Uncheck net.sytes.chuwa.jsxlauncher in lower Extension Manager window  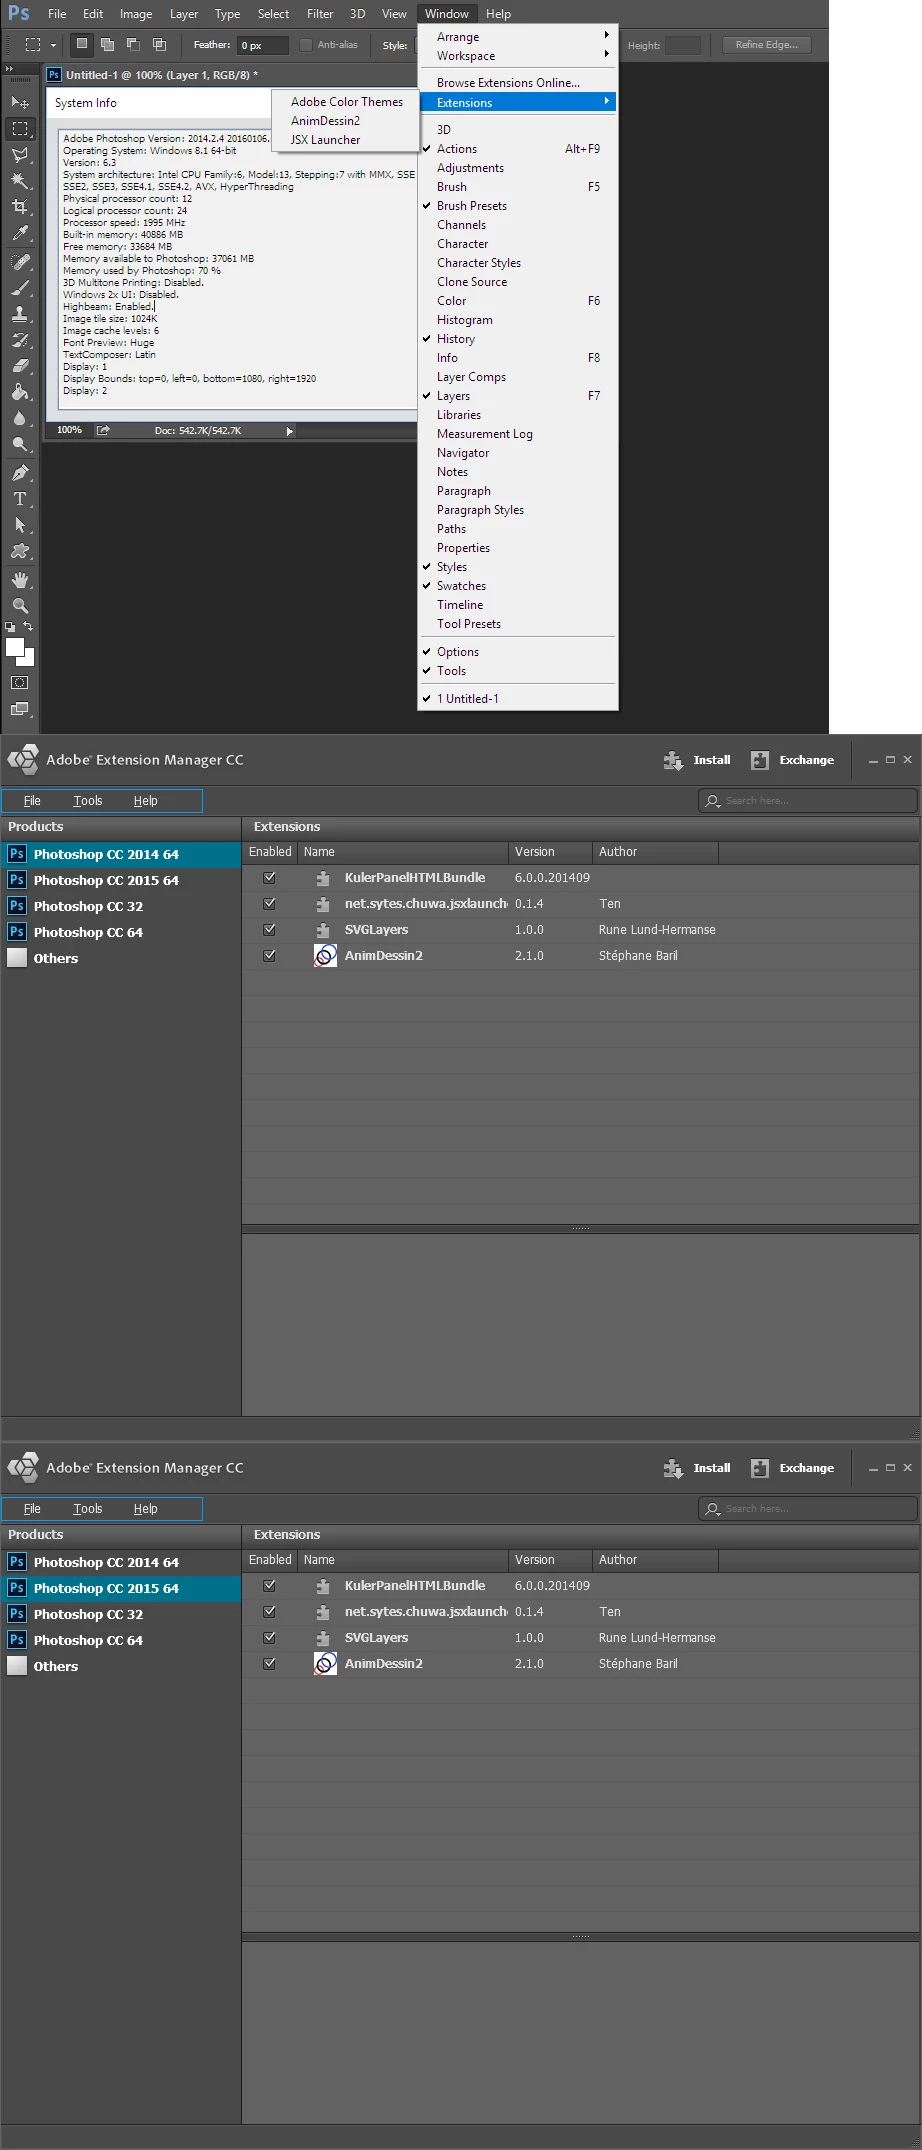pos(269,1611)
